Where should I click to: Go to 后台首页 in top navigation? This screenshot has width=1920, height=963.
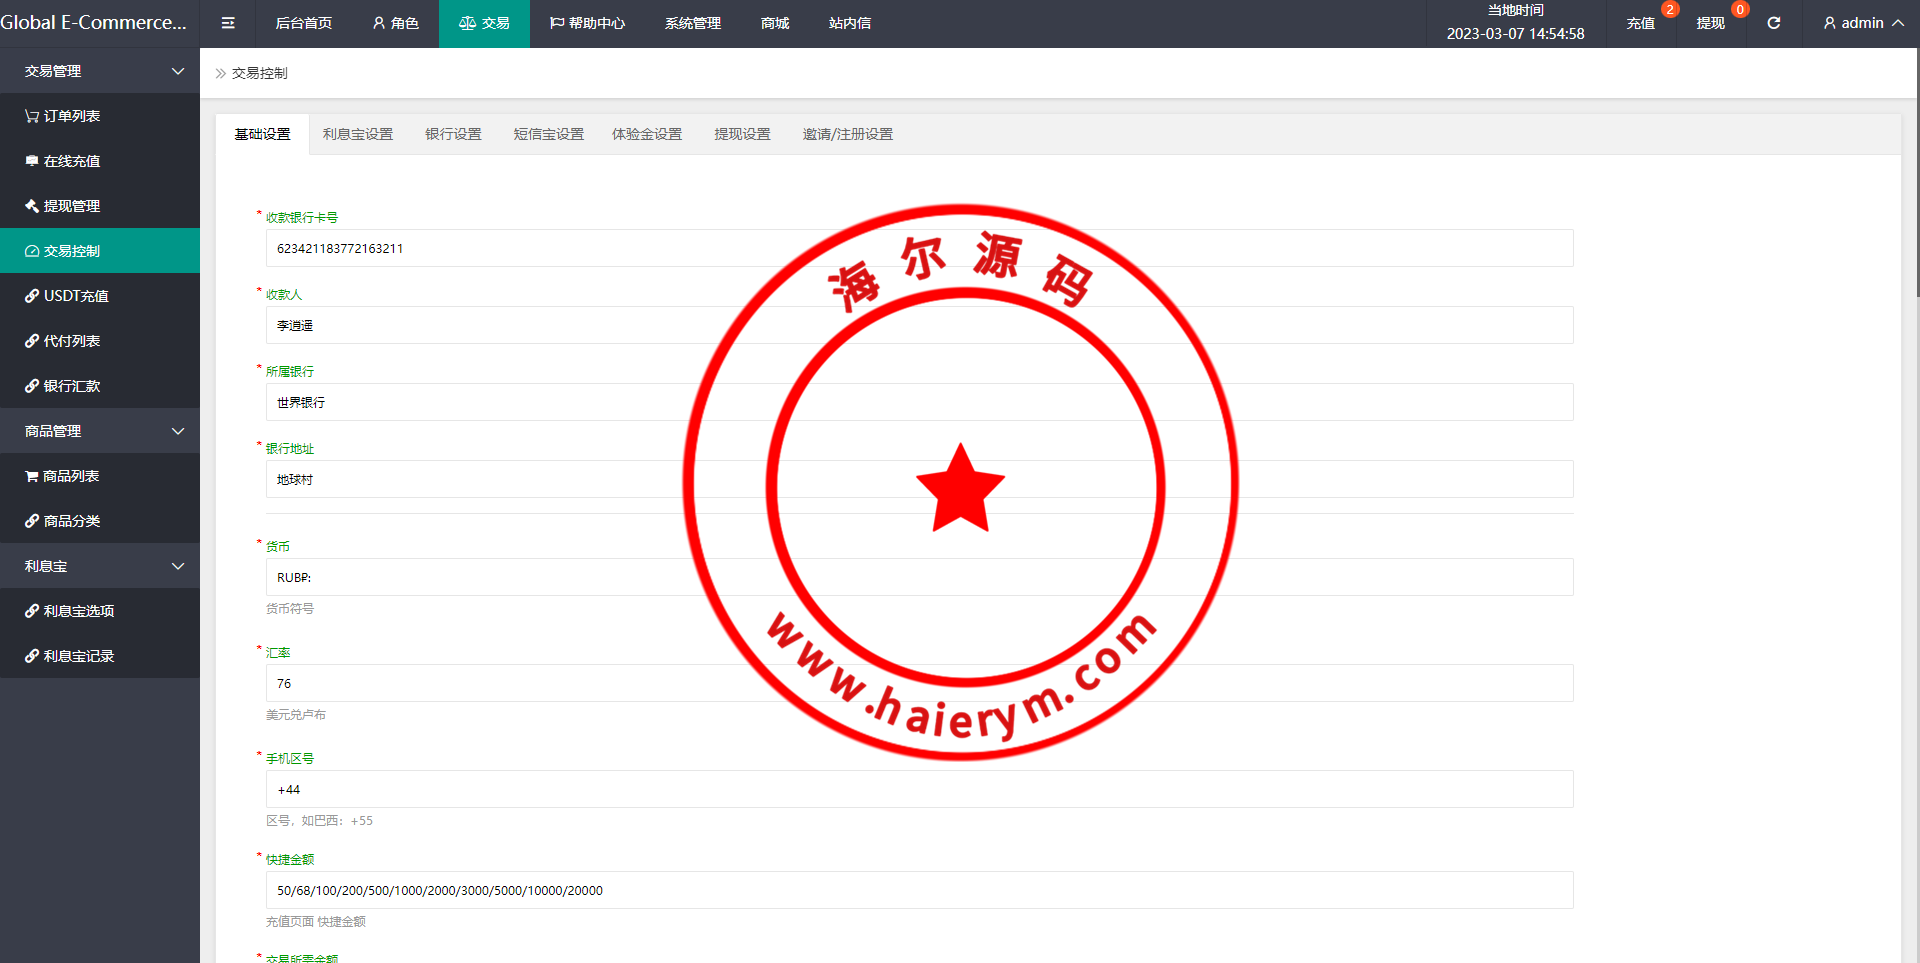point(303,23)
